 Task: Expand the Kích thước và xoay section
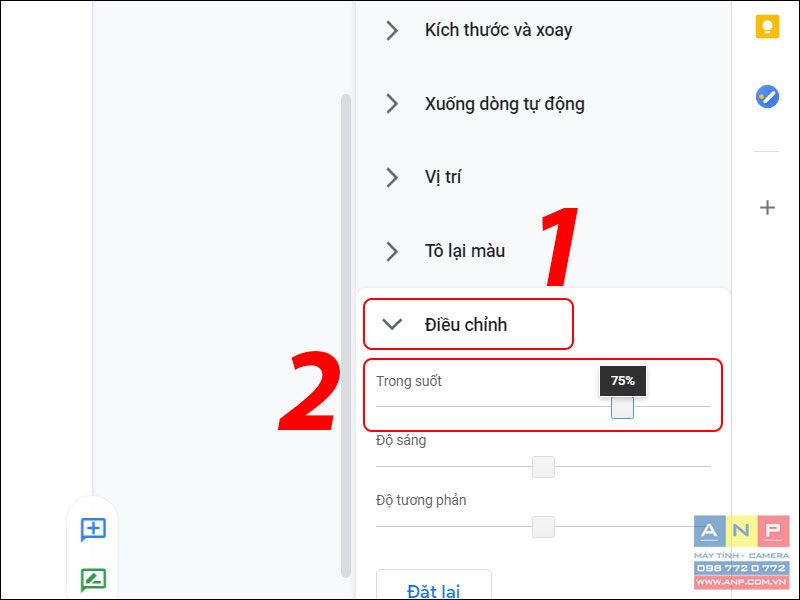pos(479,30)
